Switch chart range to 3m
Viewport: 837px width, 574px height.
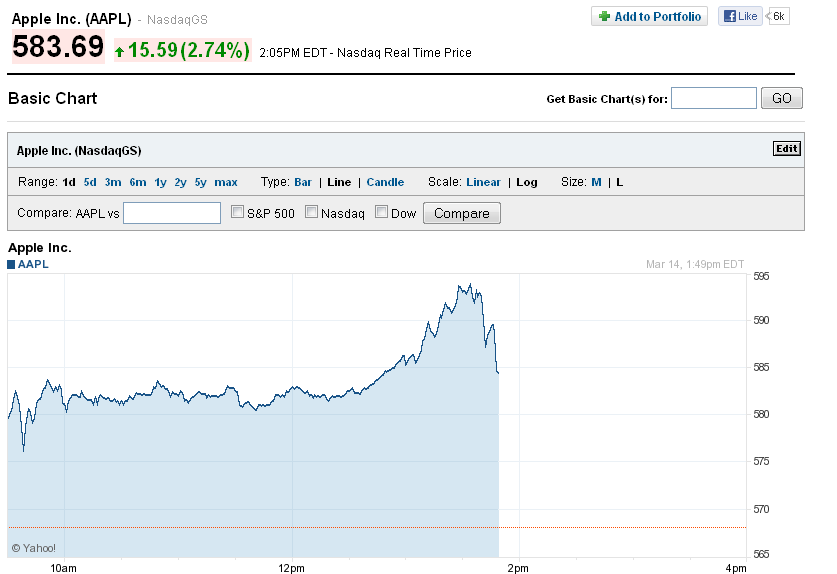click(113, 182)
